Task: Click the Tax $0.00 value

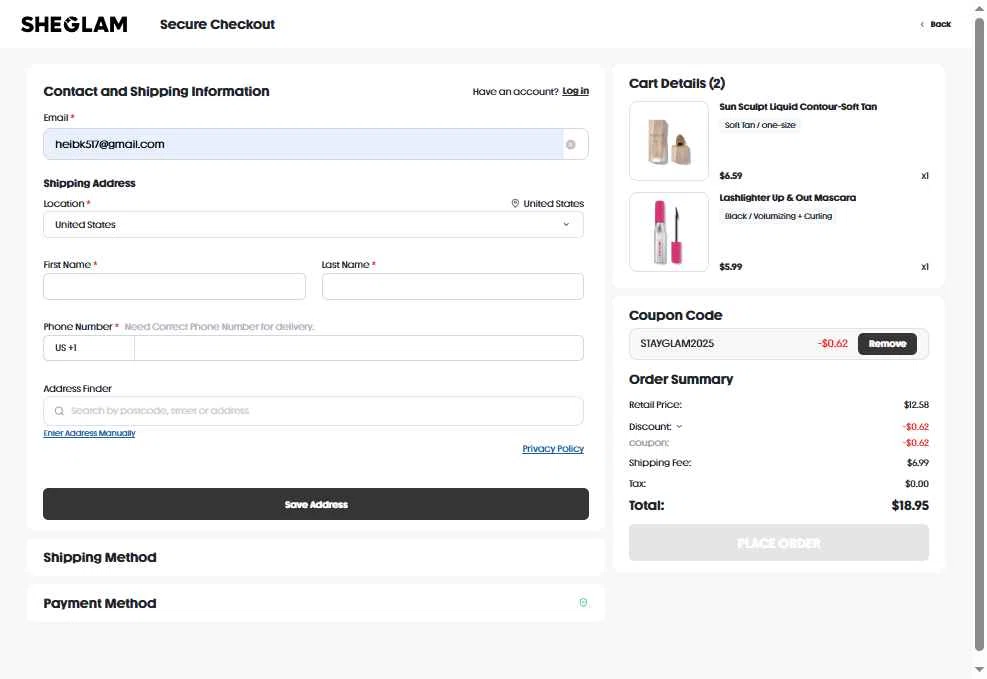Action: pos(916,484)
